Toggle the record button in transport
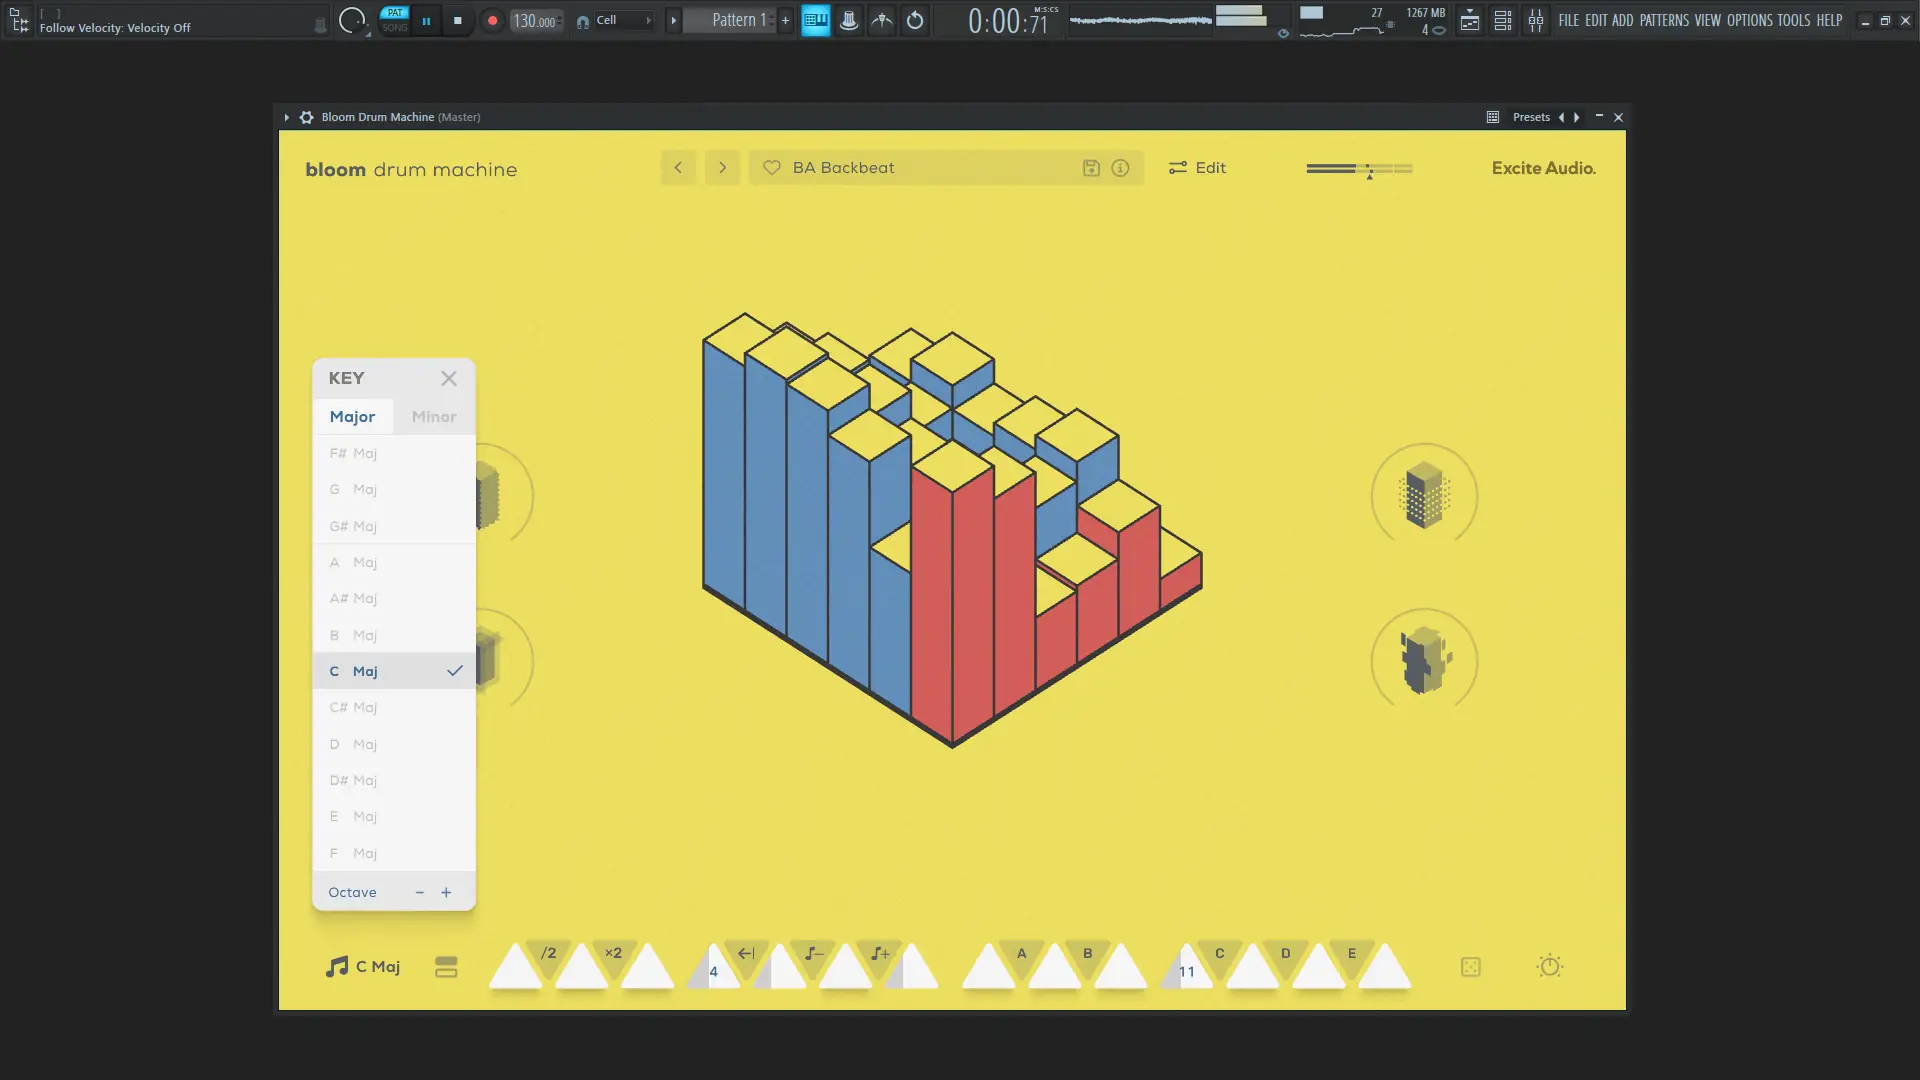Screen dimensions: 1920x1080 (x=492, y=20)
